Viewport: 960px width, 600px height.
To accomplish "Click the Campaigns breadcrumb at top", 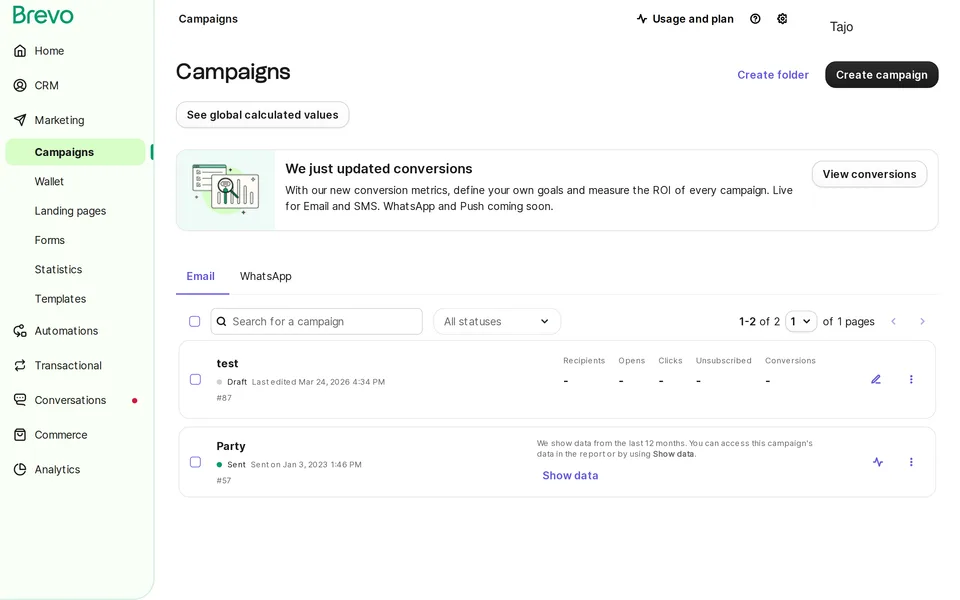I will (208, 19).
